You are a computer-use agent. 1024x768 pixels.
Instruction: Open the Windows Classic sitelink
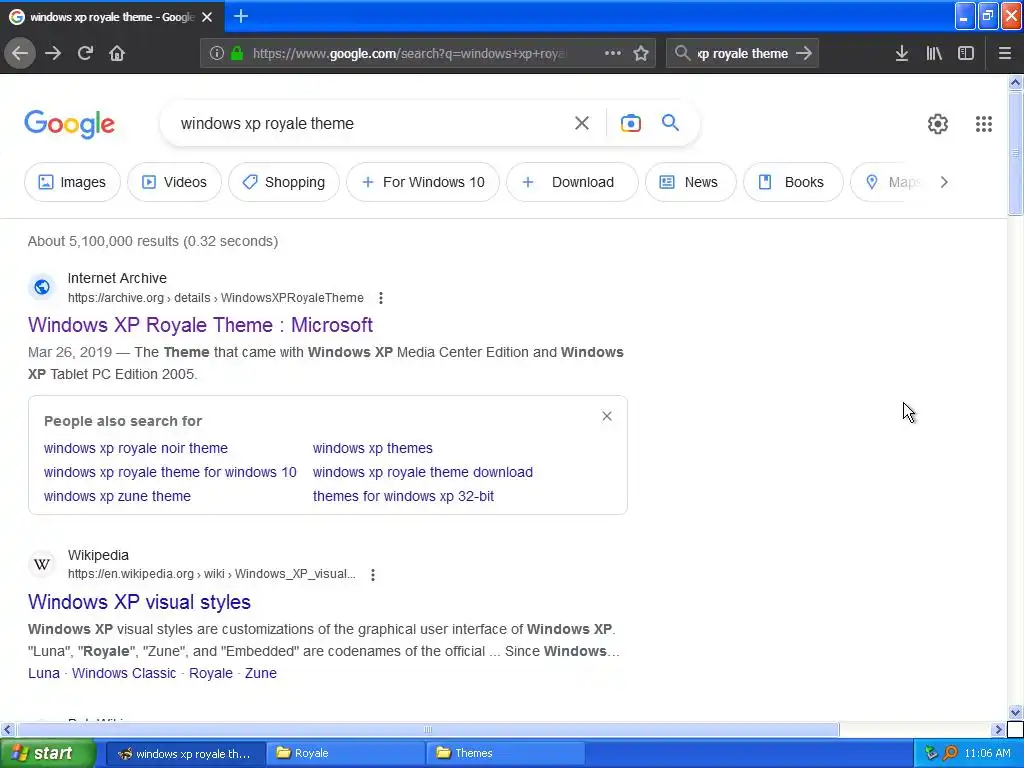(124, 673)
